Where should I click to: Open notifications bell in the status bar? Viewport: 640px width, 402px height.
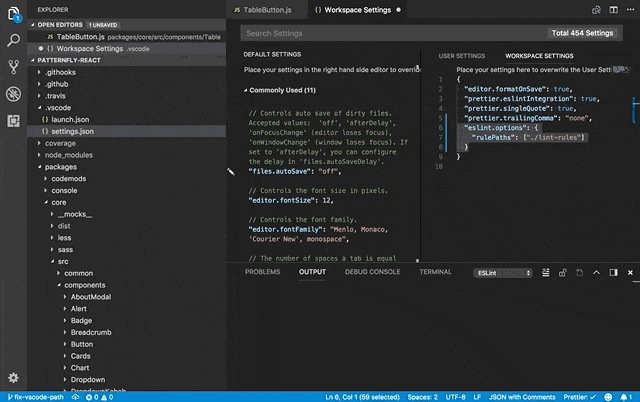(626, 397)
